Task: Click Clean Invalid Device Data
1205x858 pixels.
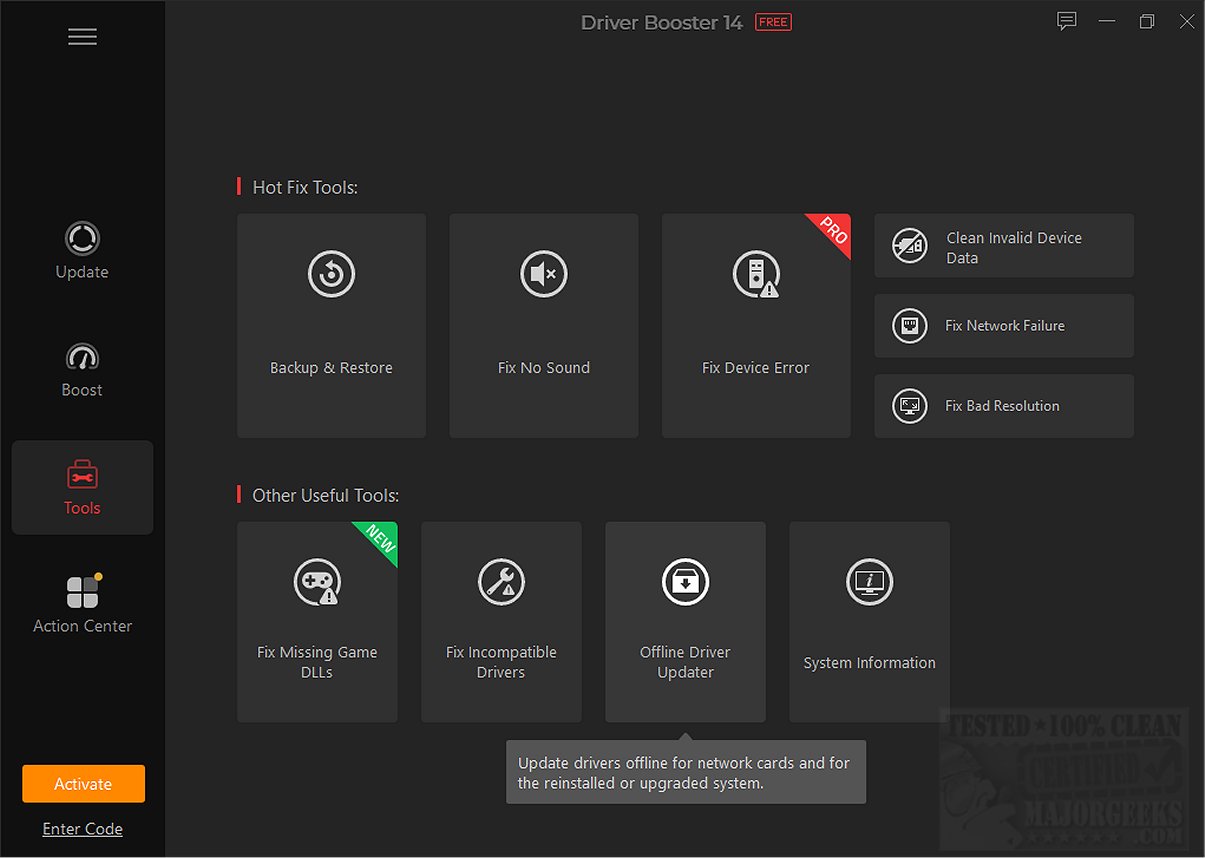Action: 1004,246
